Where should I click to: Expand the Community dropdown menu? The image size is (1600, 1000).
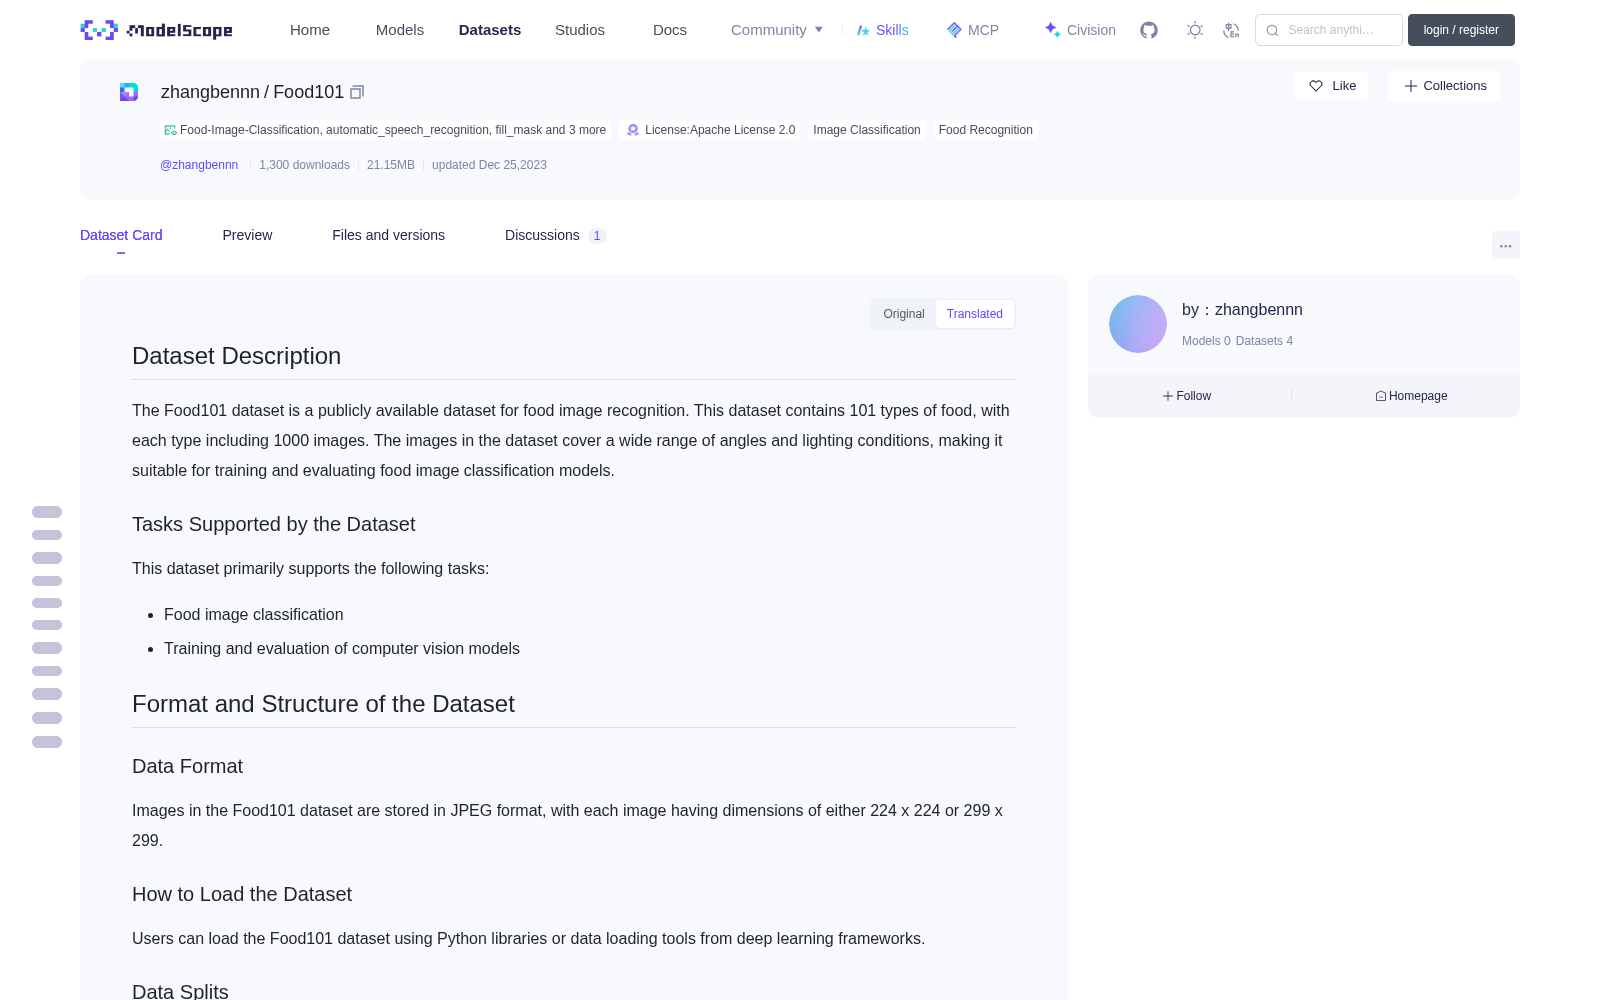point(777,30)
